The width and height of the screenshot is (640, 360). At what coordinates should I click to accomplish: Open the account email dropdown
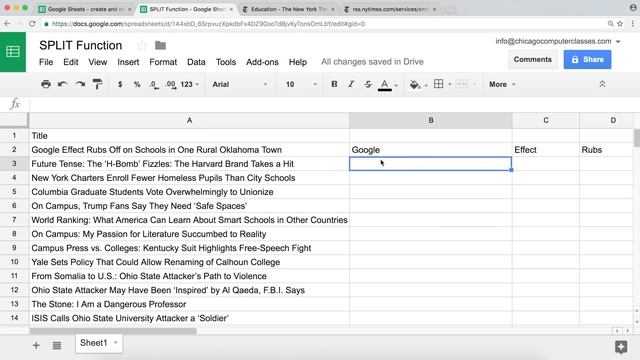coord(618,42)
